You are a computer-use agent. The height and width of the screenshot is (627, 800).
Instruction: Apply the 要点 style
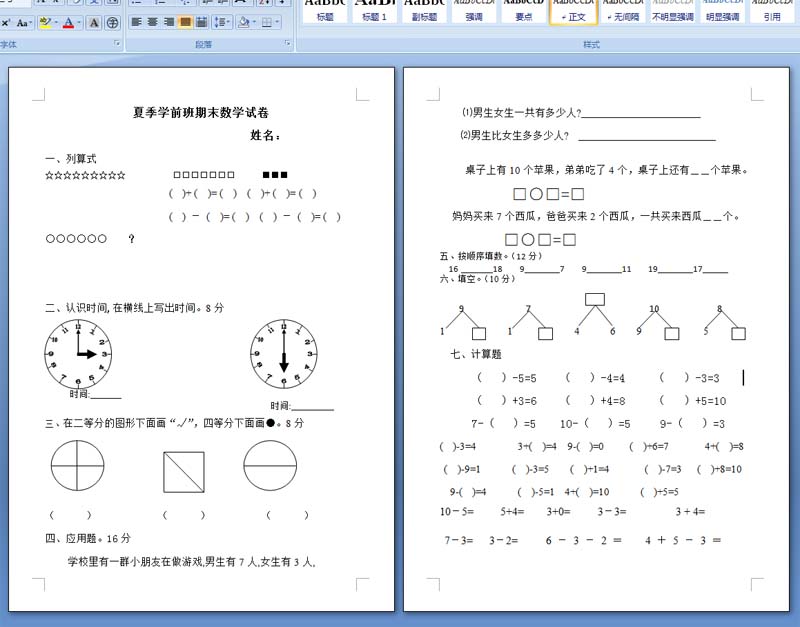click(x=523, y=11)
